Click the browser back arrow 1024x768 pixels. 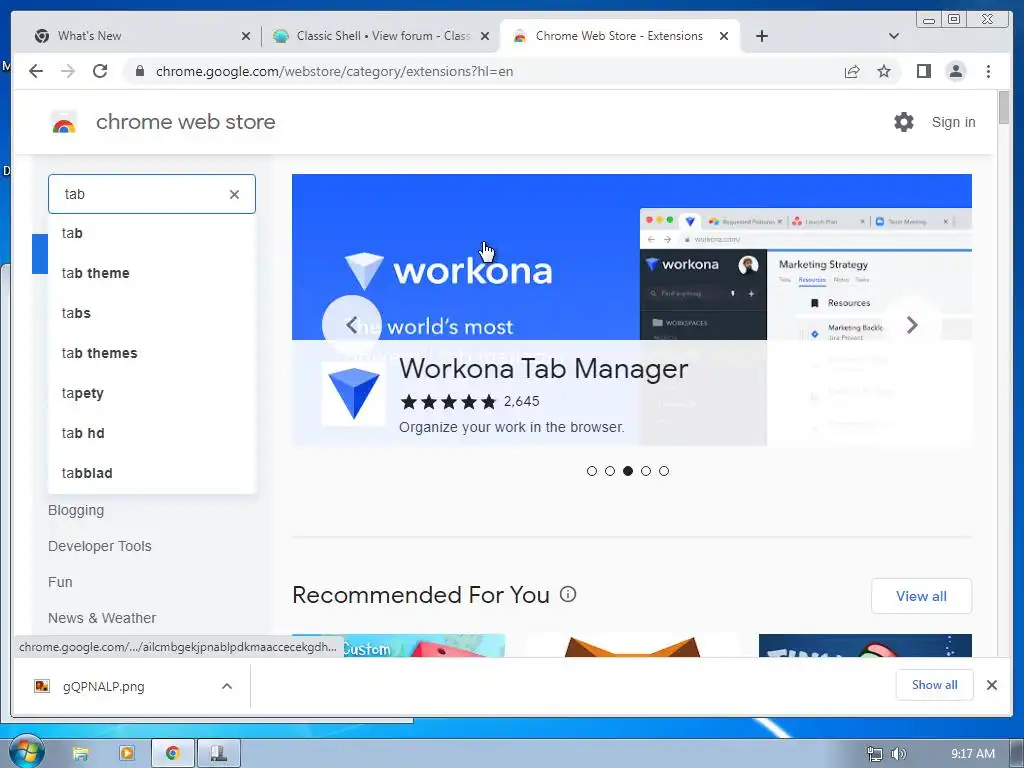point(36,71)
